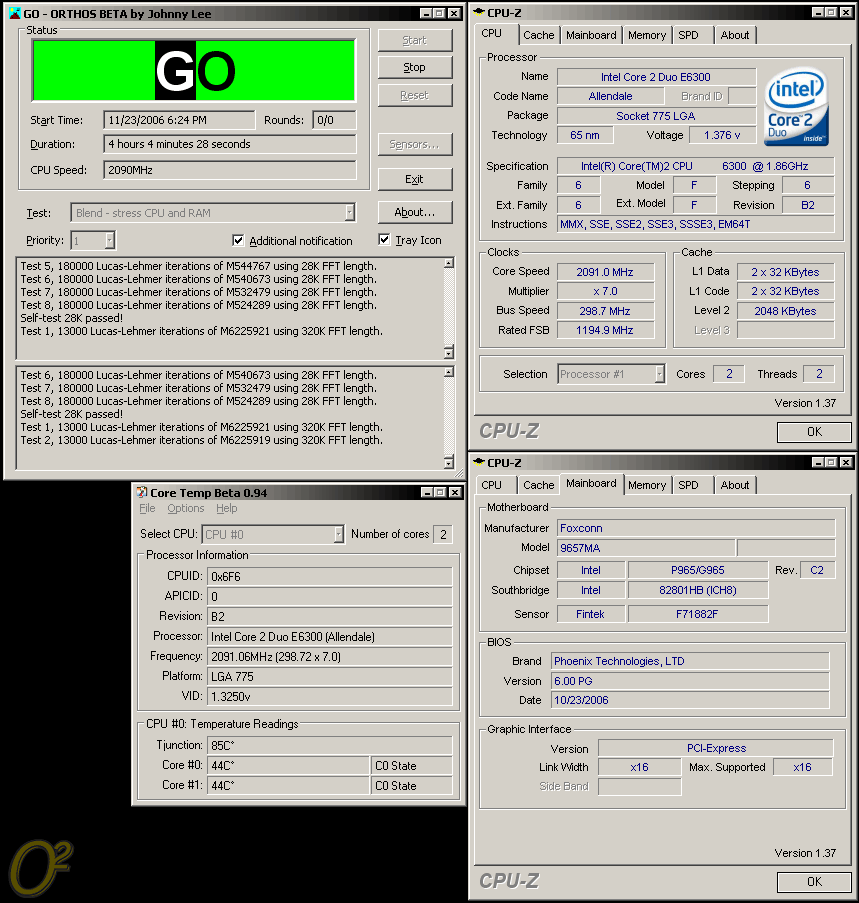
Task: Open the Test type dropdown in ORTHOS
Action: 349,213
